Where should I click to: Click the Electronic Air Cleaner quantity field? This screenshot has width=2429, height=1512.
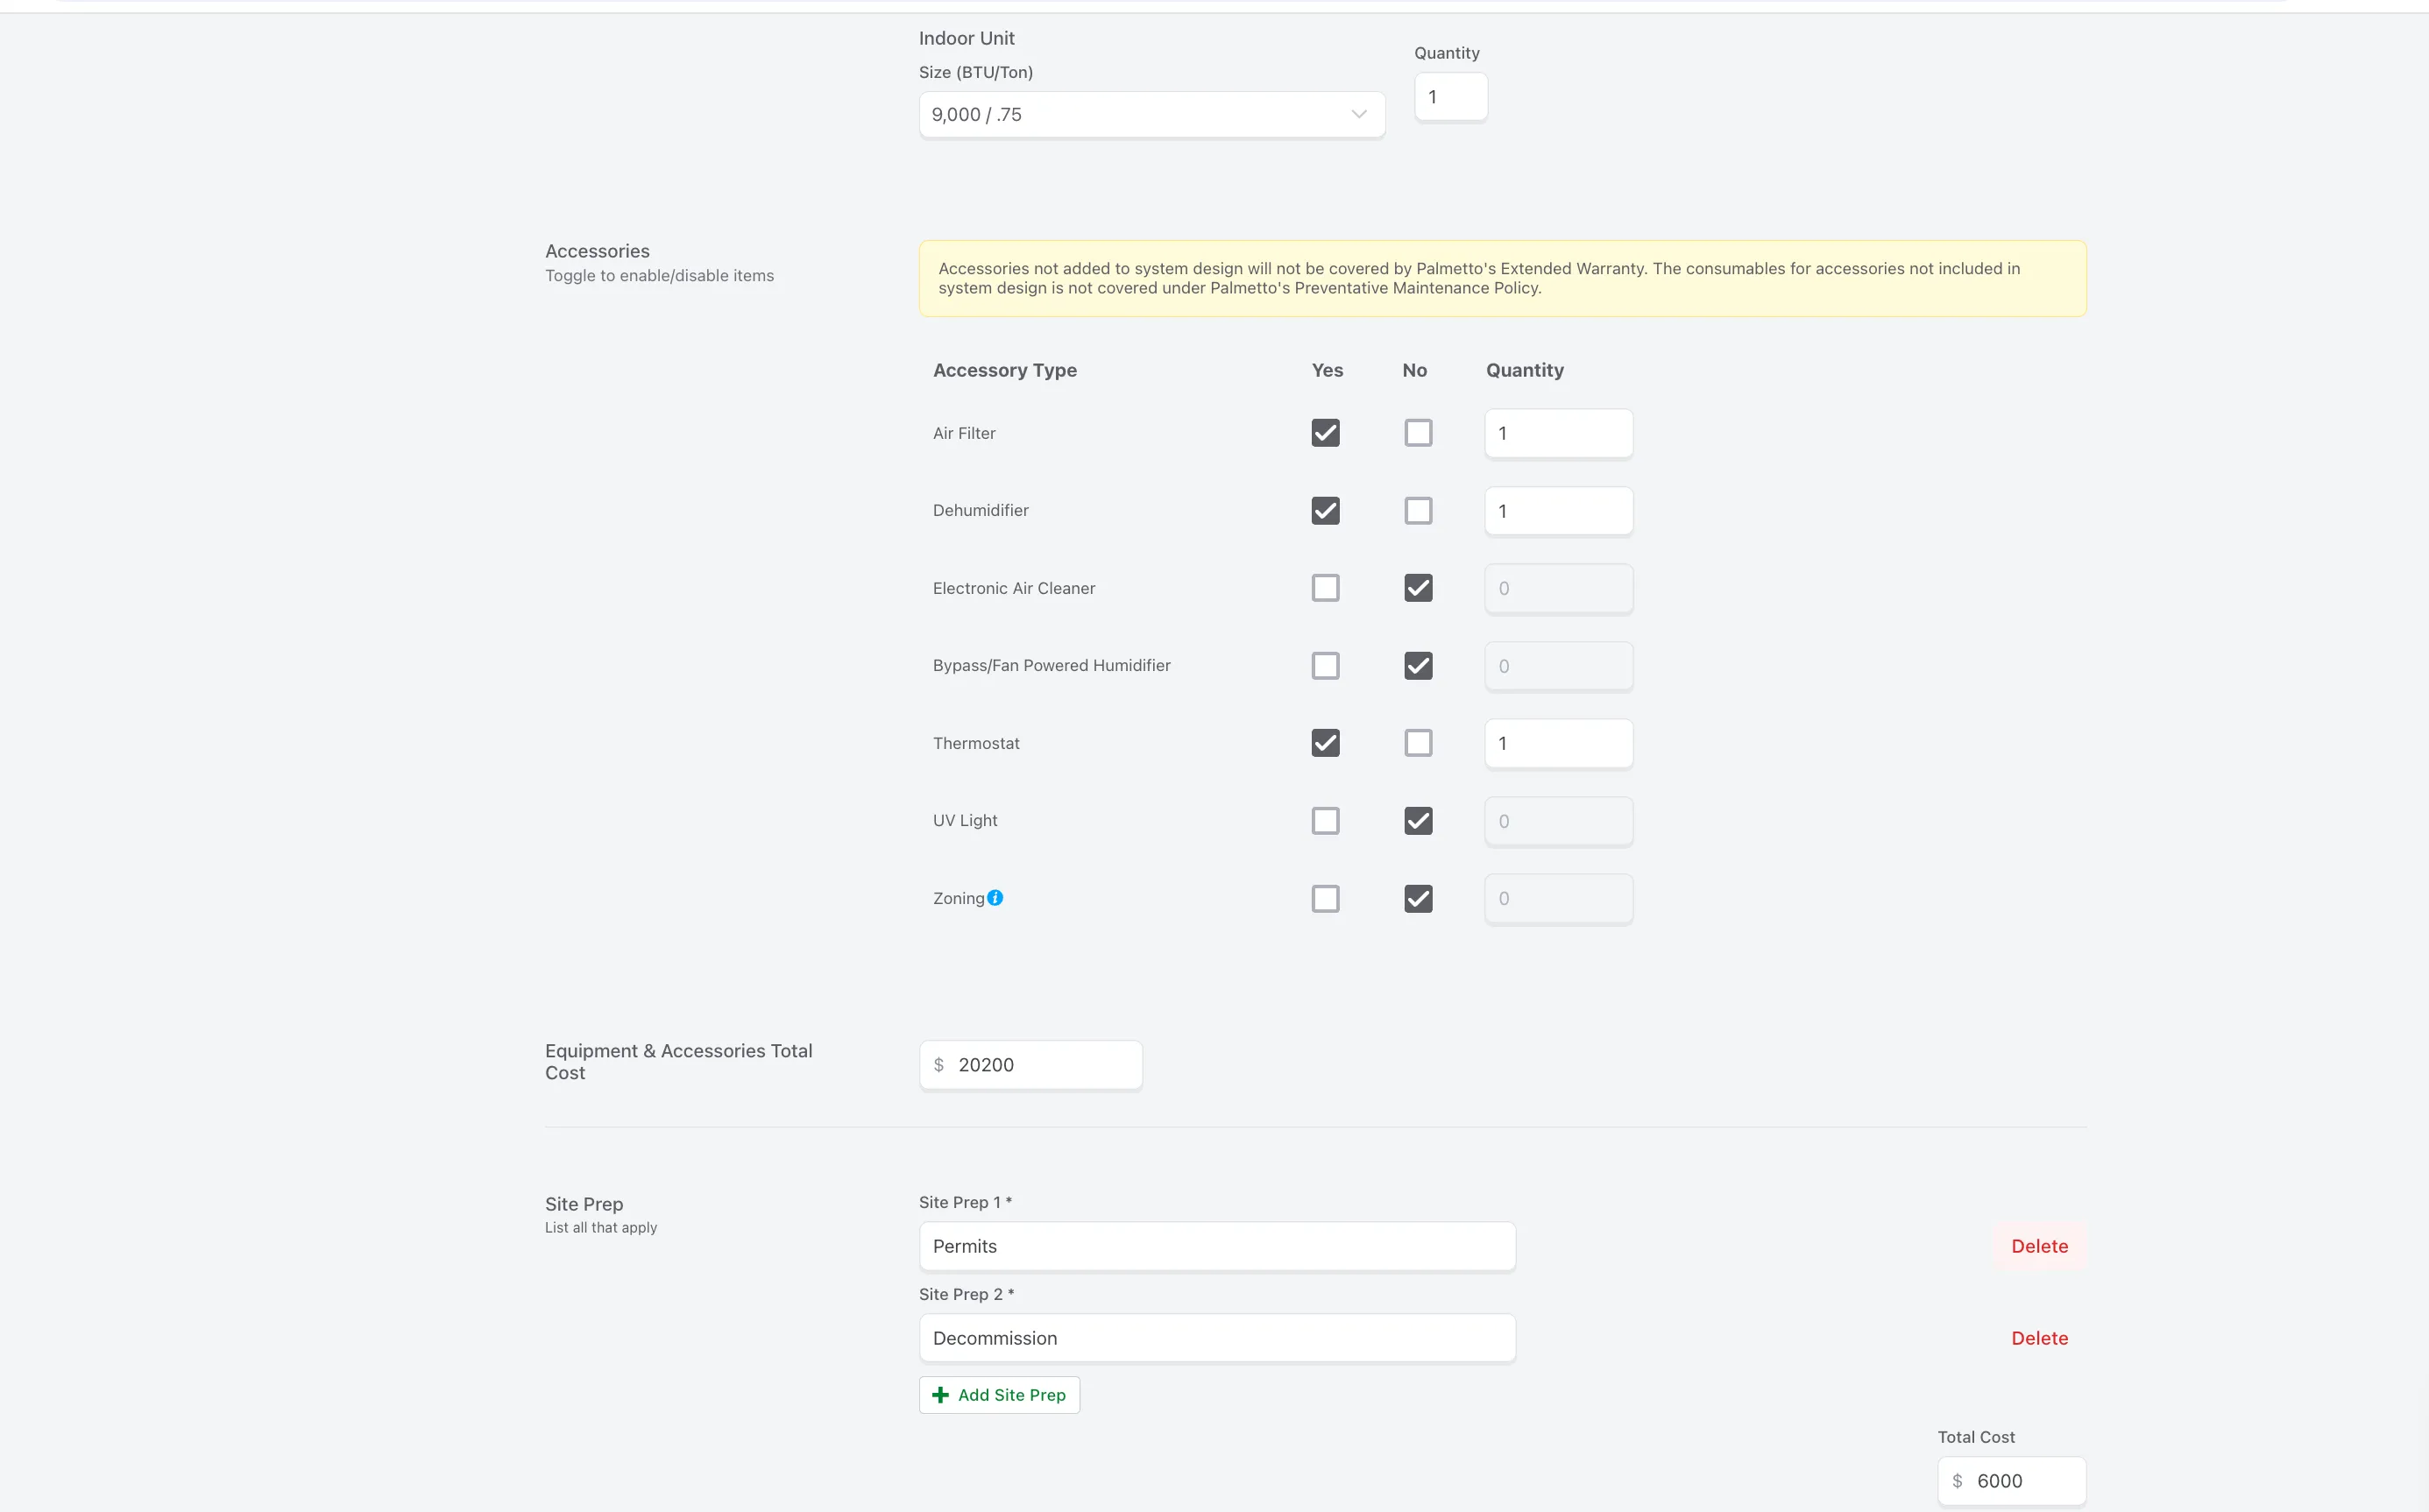1559,588
